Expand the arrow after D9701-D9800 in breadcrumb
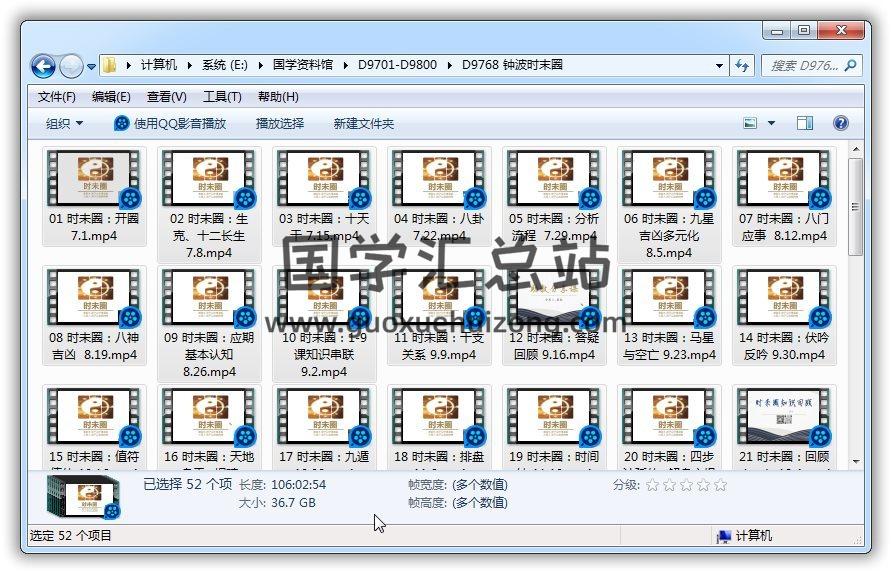Screen dimensions: 892x574 point(449,65)
